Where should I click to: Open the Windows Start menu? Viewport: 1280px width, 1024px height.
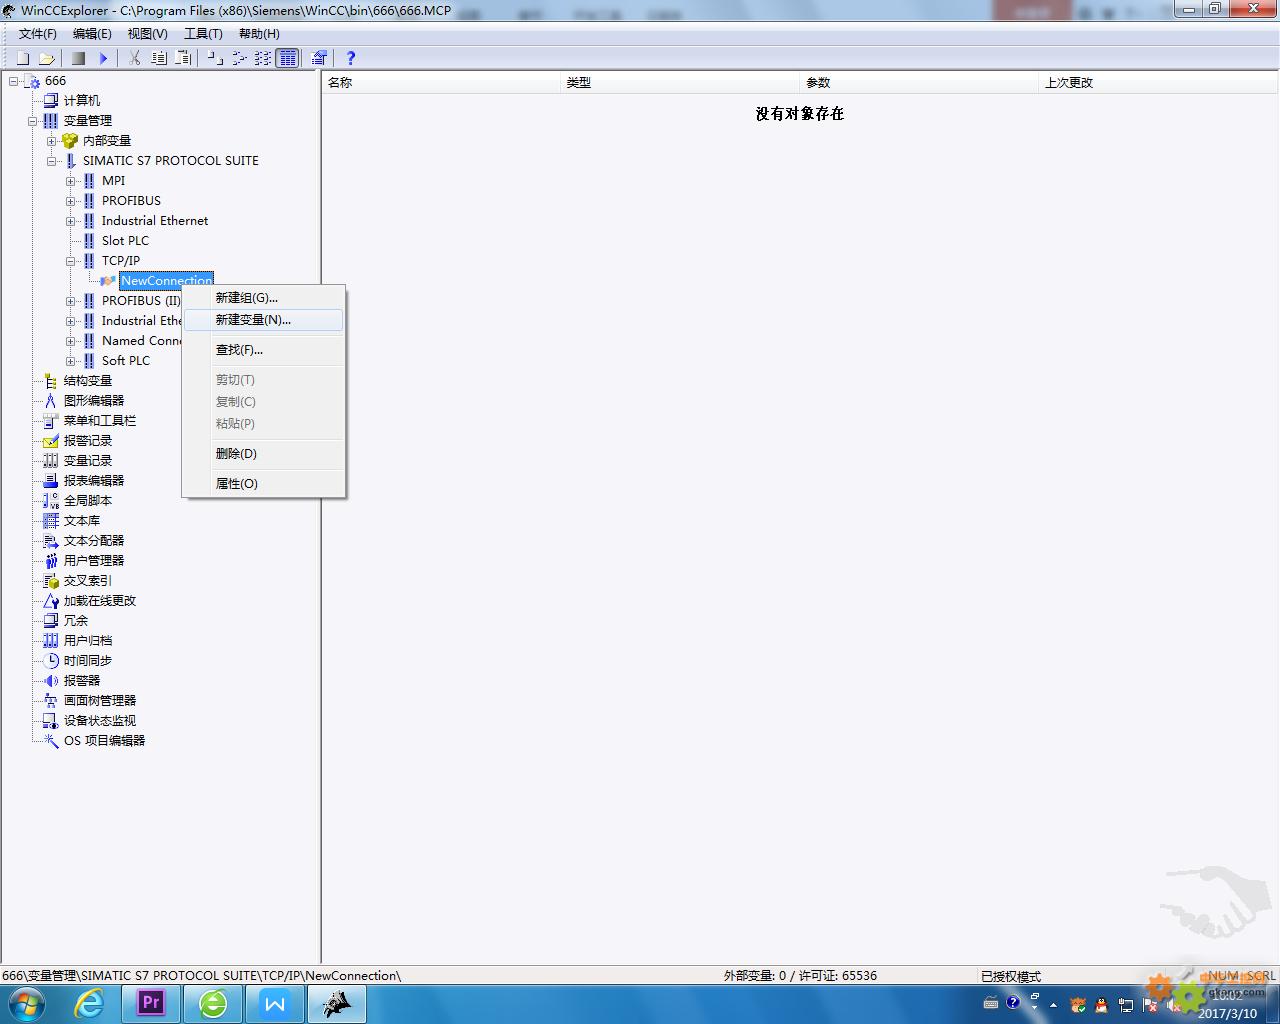[x=27, y=1004]
